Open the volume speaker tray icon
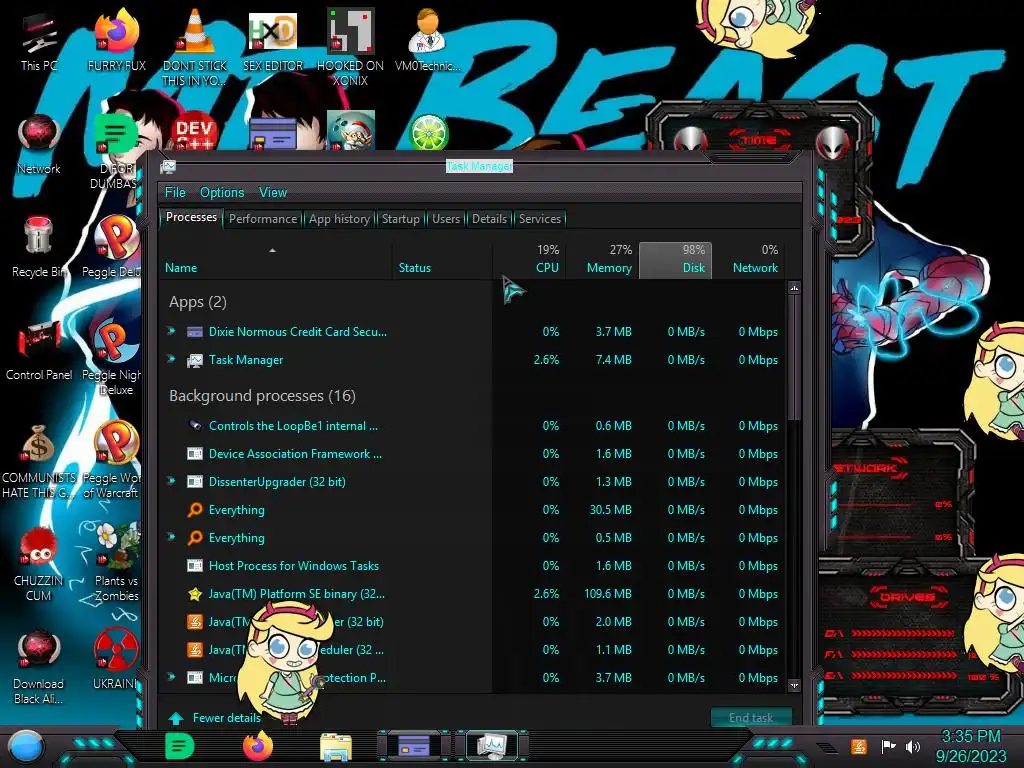Image resolution: width=1024 pixels, height=768 pixels. (912, 746)
